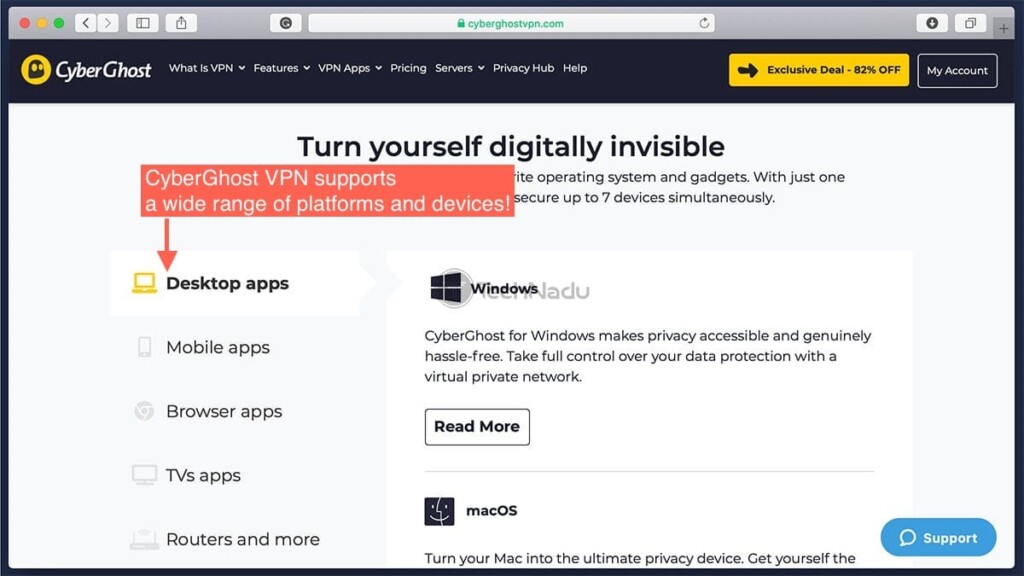Click the CyberGhost for Windows description paragraph
1024x576 pixels.
(x=648, y=356)
